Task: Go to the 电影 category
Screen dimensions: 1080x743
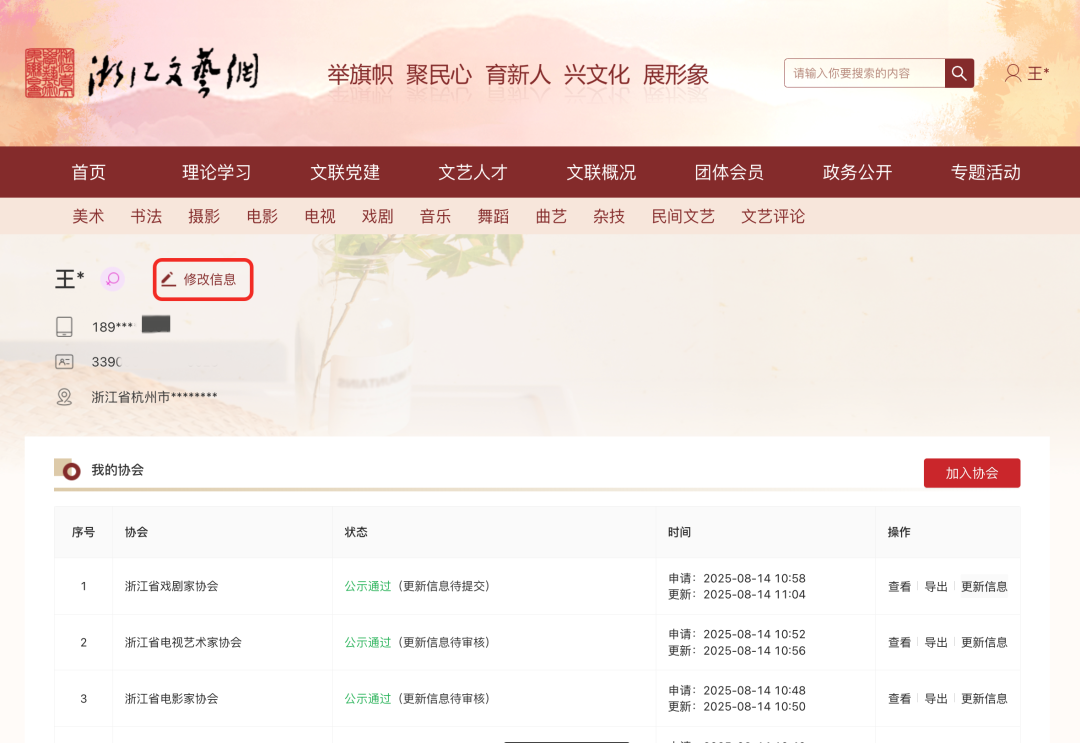Action: (262, 216)
